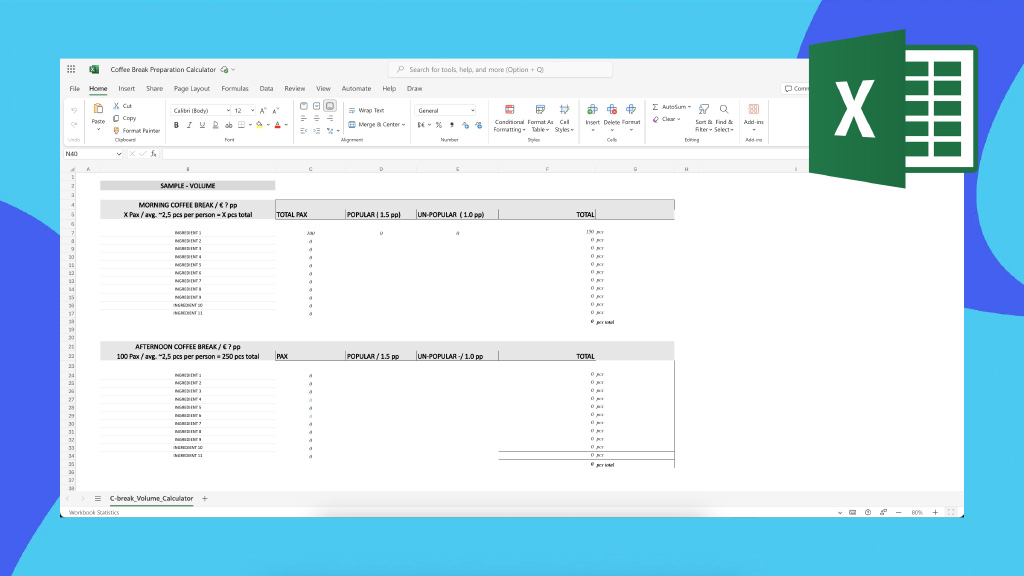Toggle top vertical alignment
Image resolution: width=1024 pixels, height=576 pixels.
point(304,106)
